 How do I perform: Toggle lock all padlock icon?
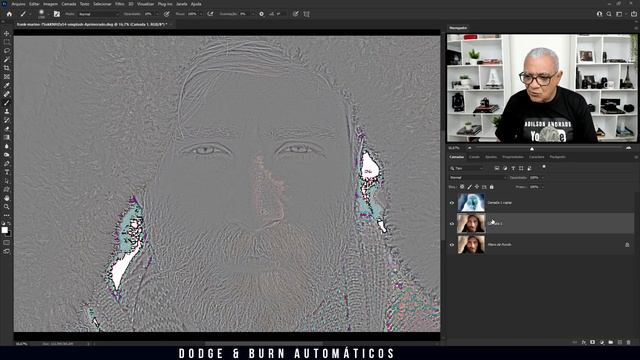[491, 187]
